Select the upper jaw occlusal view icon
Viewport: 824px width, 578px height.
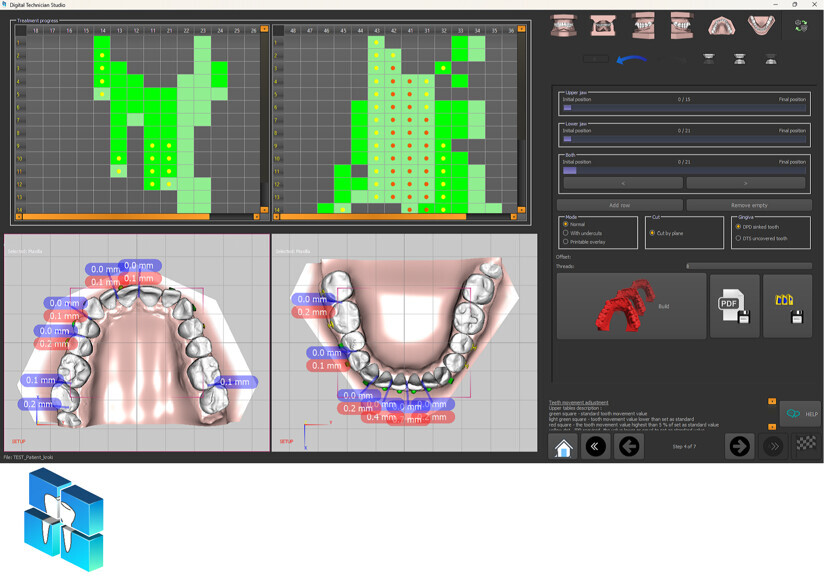point(722,25)
